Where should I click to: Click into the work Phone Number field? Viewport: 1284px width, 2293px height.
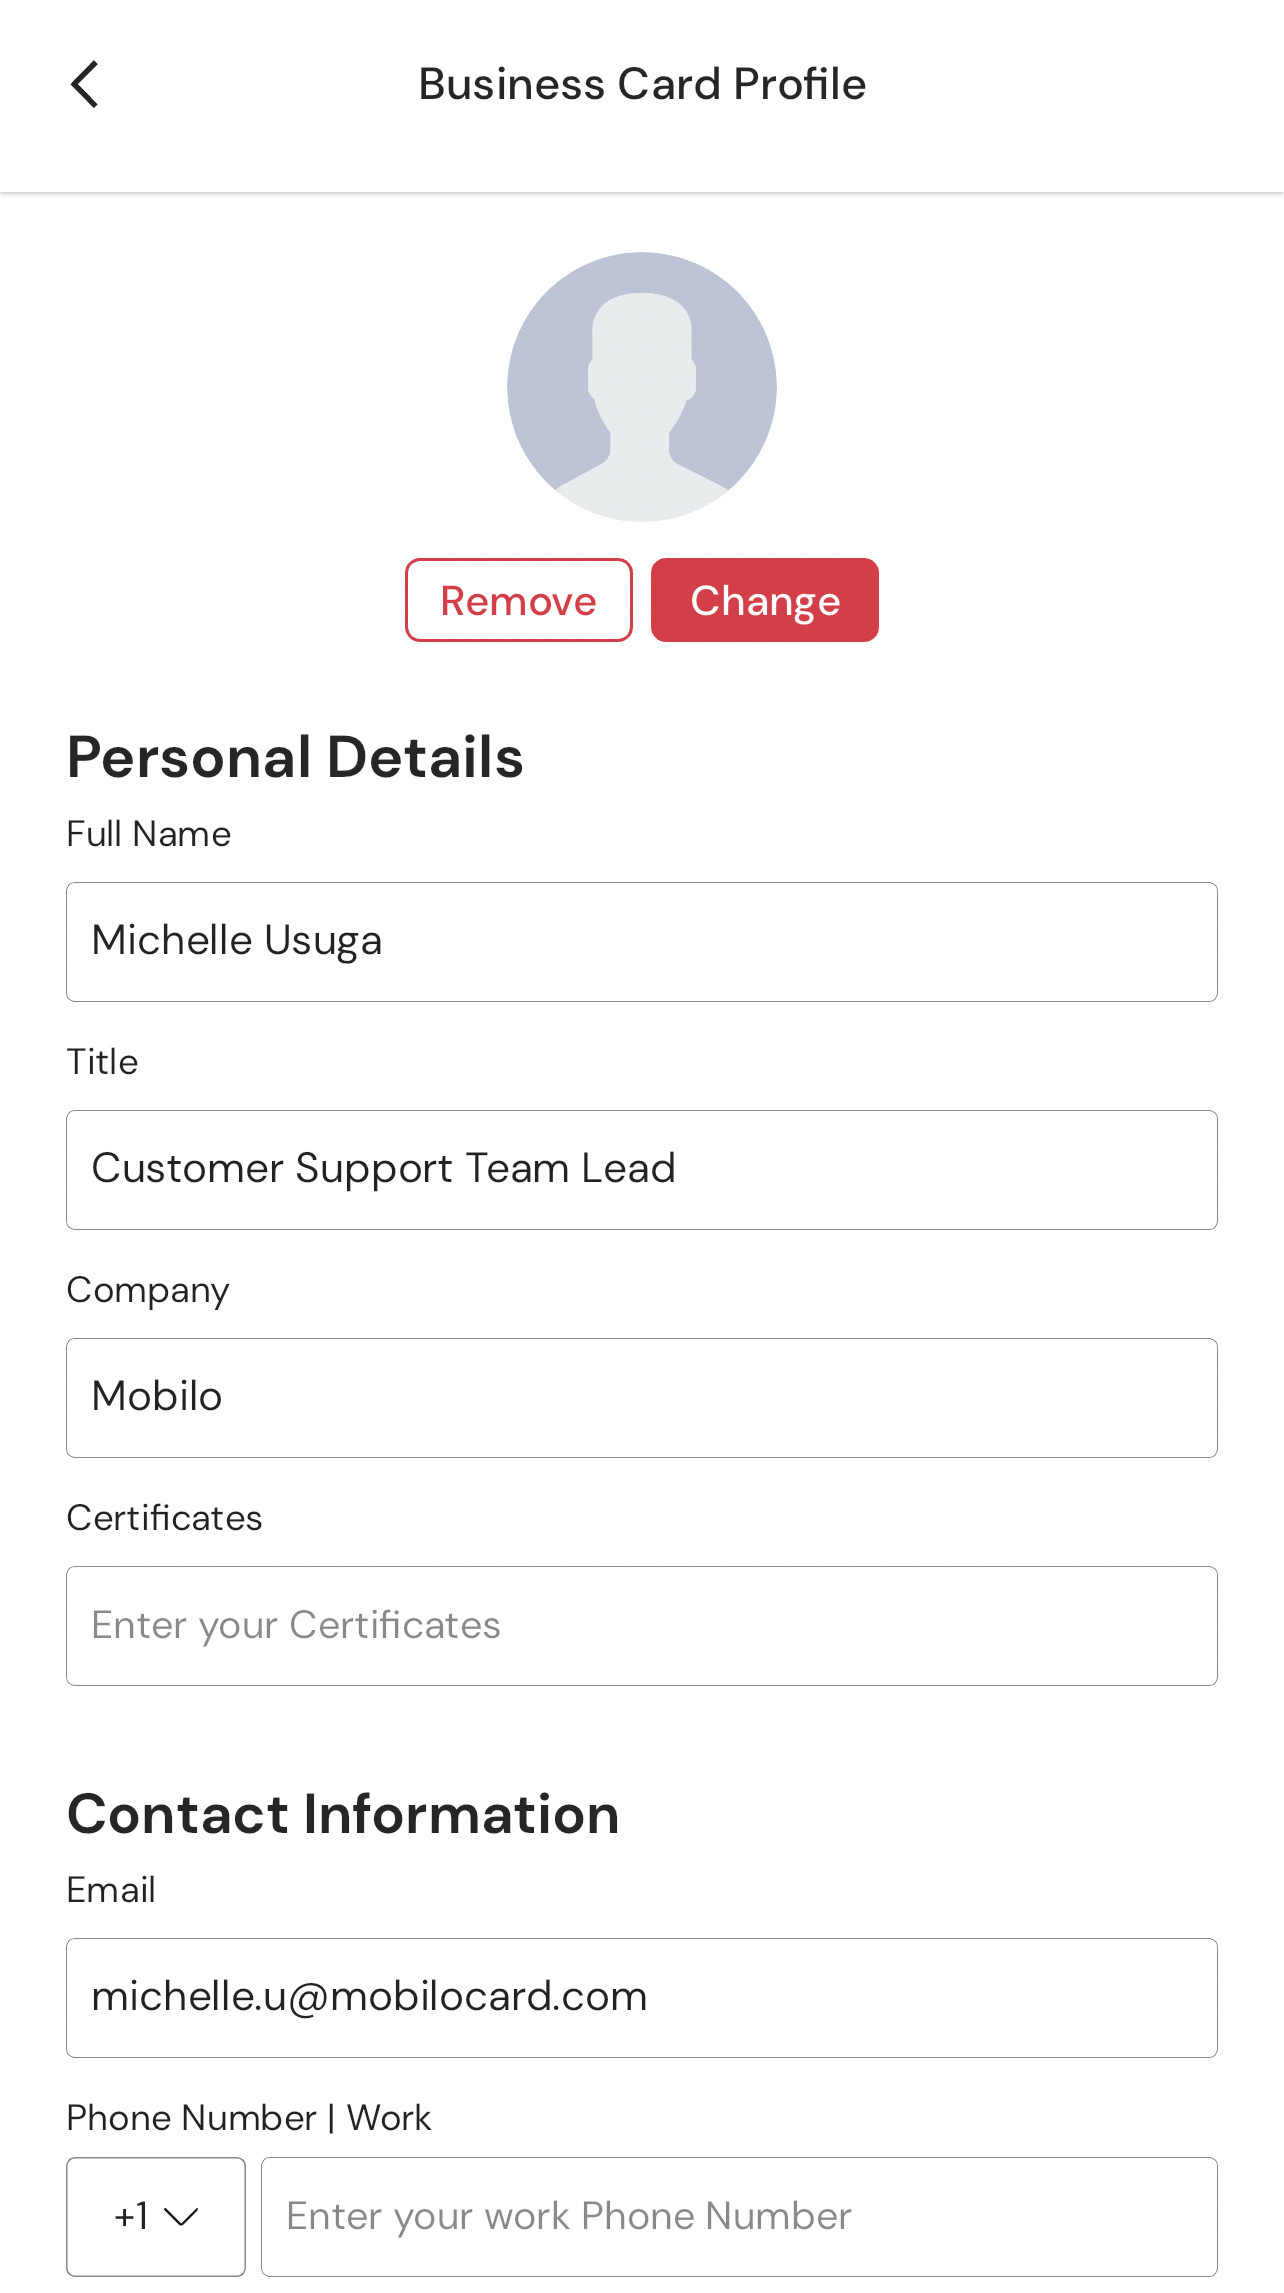point(738,2216)
